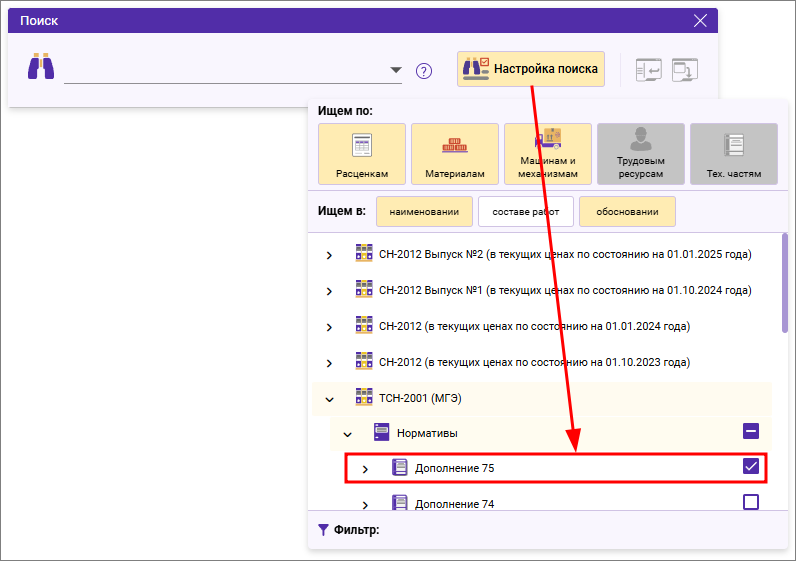This screenshot has height=561, width=796.
Task: Click the Настройка поиска button
Action: [531, 69]
